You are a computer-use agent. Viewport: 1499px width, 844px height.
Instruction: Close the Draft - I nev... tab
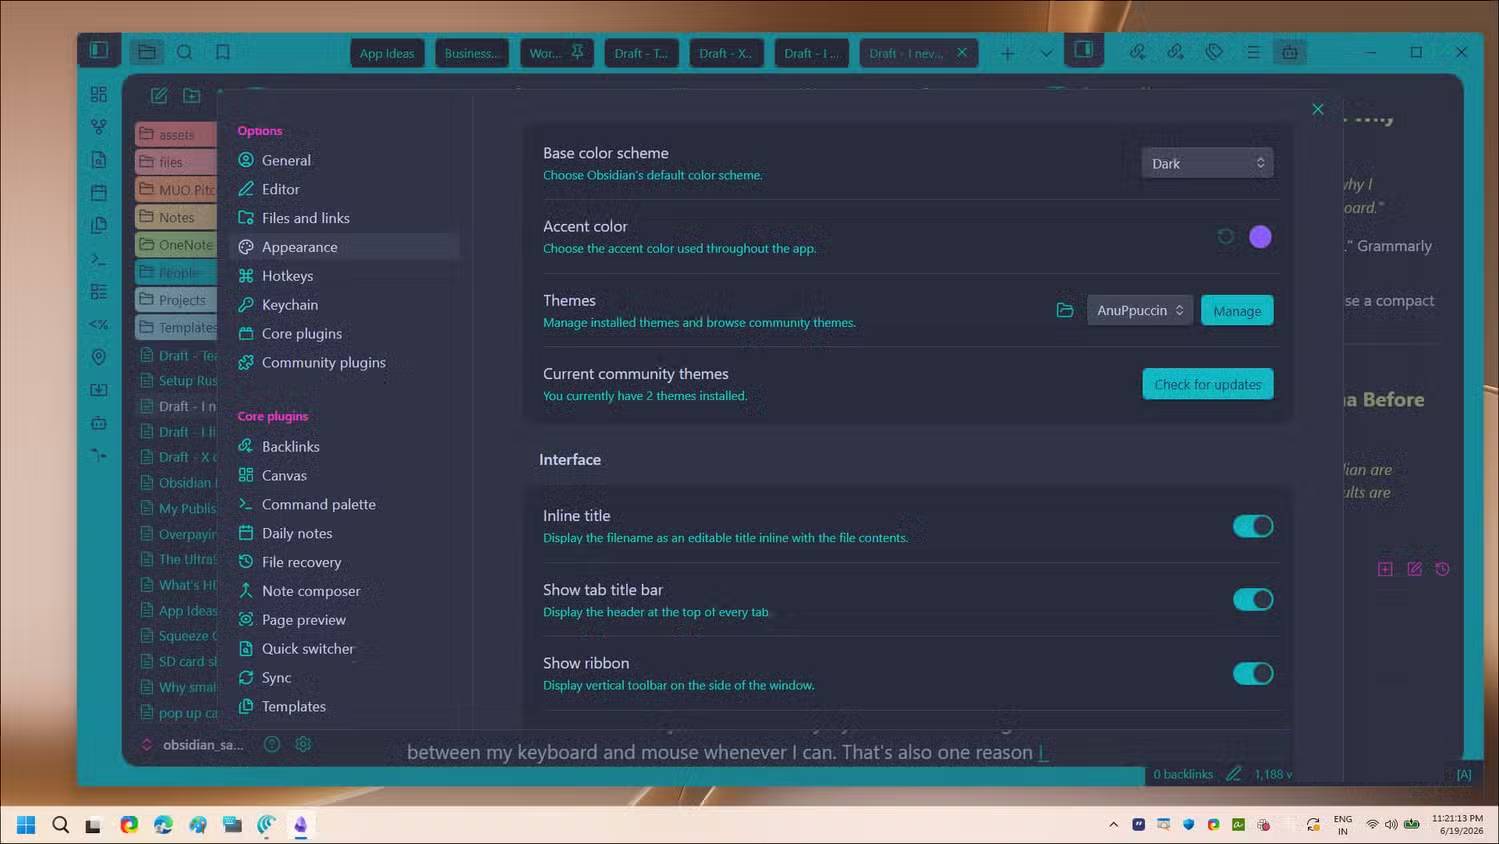(x=962, y=52)
